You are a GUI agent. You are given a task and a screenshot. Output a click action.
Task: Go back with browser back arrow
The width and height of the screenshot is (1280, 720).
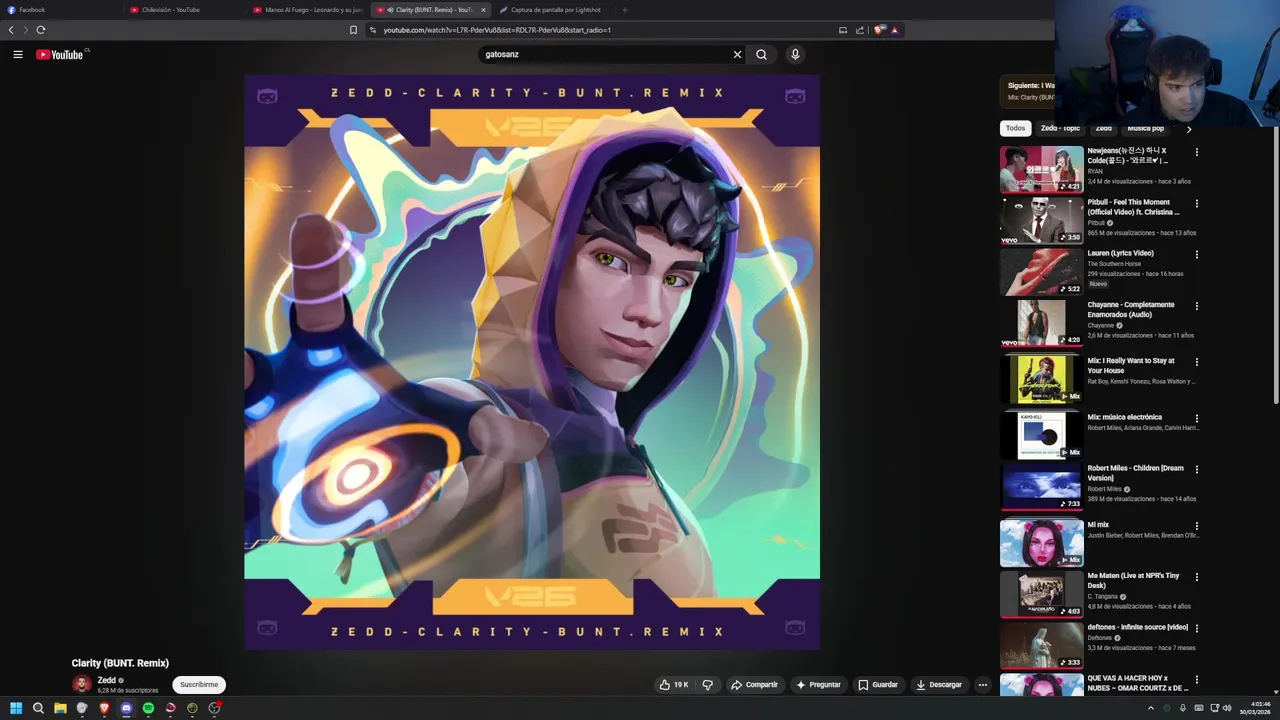[x=11, y=30]
